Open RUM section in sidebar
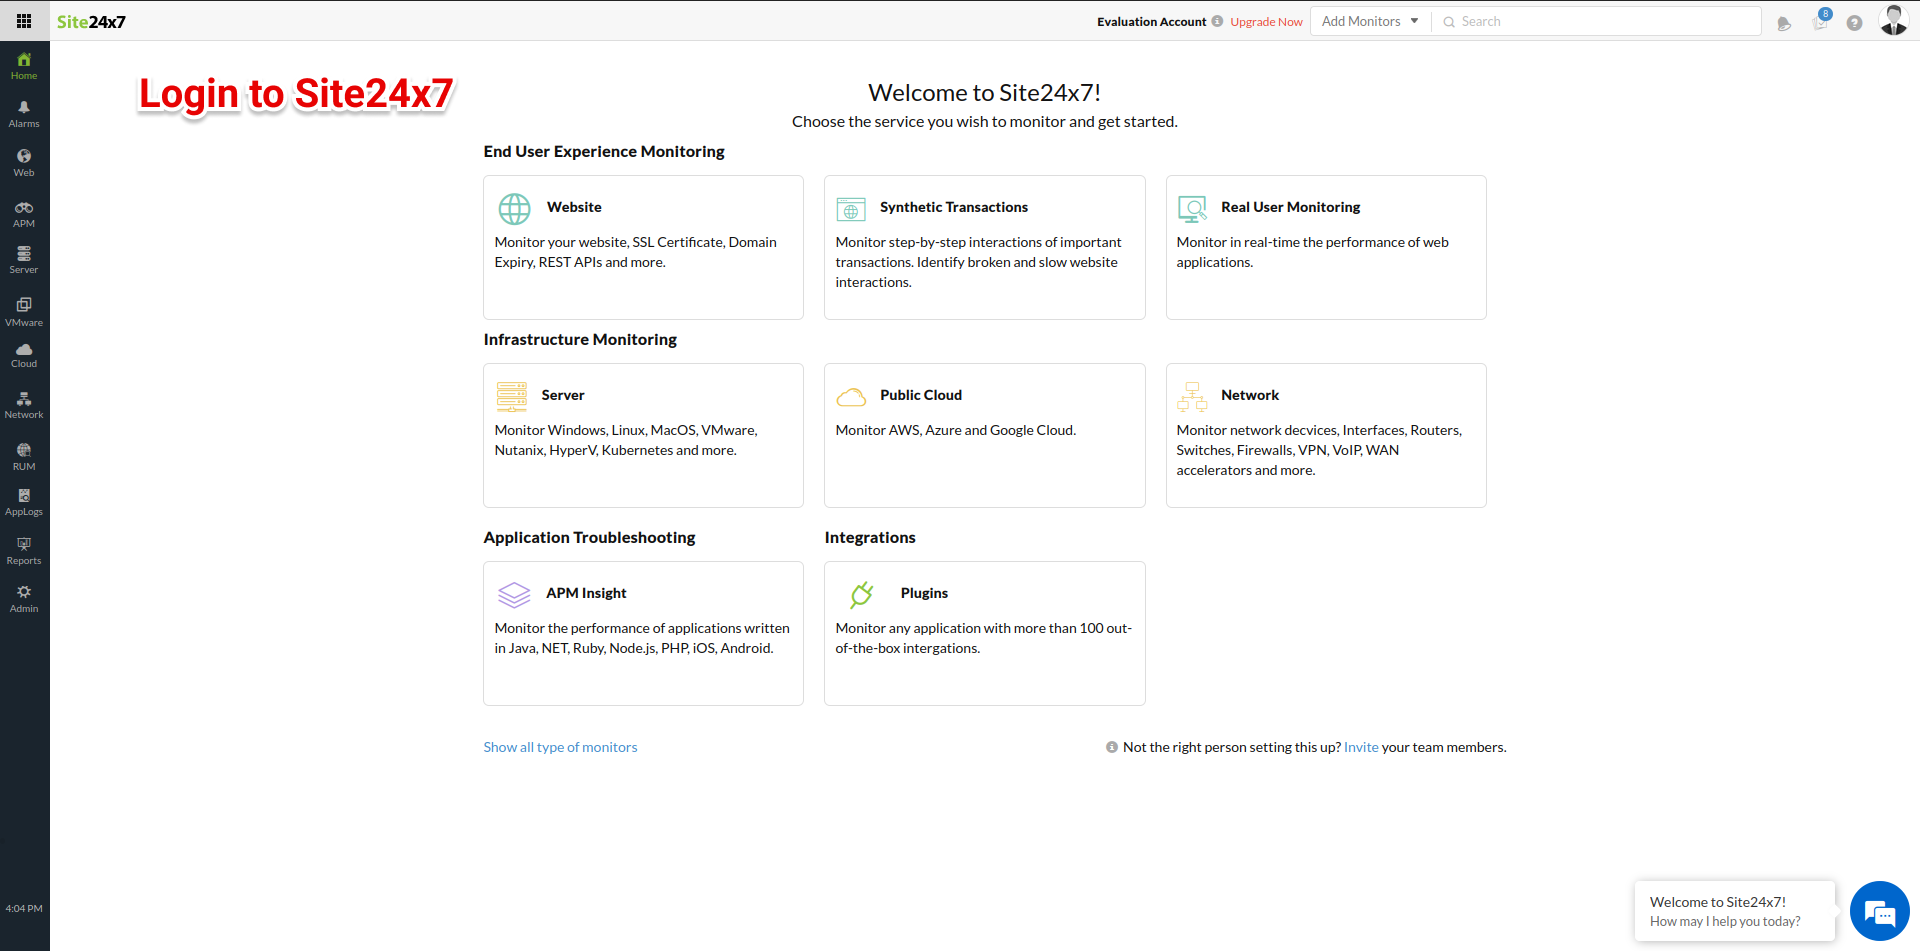The image size is (1920, 951). pyautogui.click(x=24, y=457)
